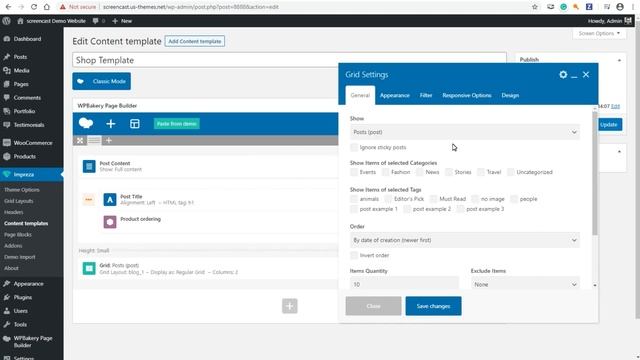
Task: Open the Show dropdown Posts (post)
Action: pos(464,132)
